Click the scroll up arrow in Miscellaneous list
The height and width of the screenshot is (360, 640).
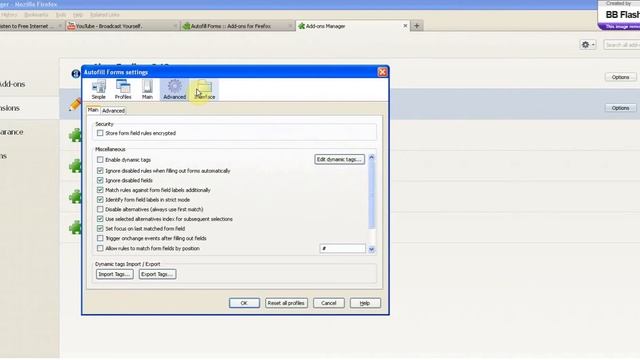pyautogui.click(x=371, y=158)
